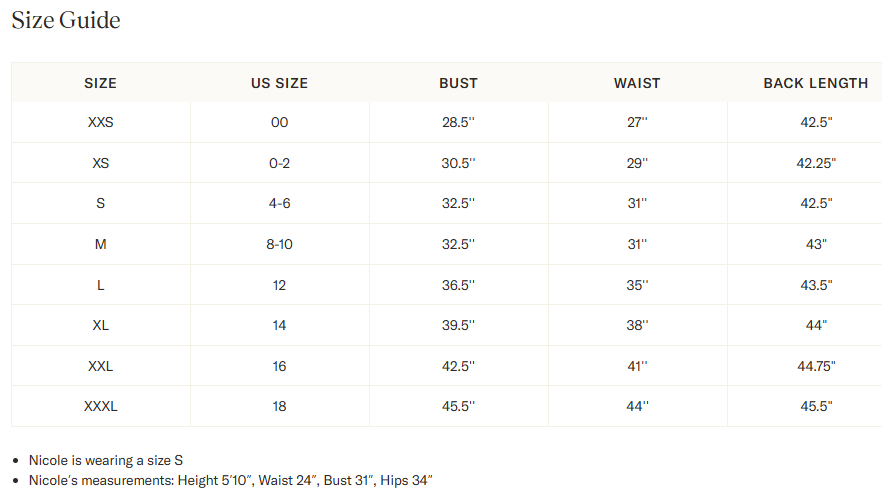Select the 42.25" back length cell

pos(815,163)
